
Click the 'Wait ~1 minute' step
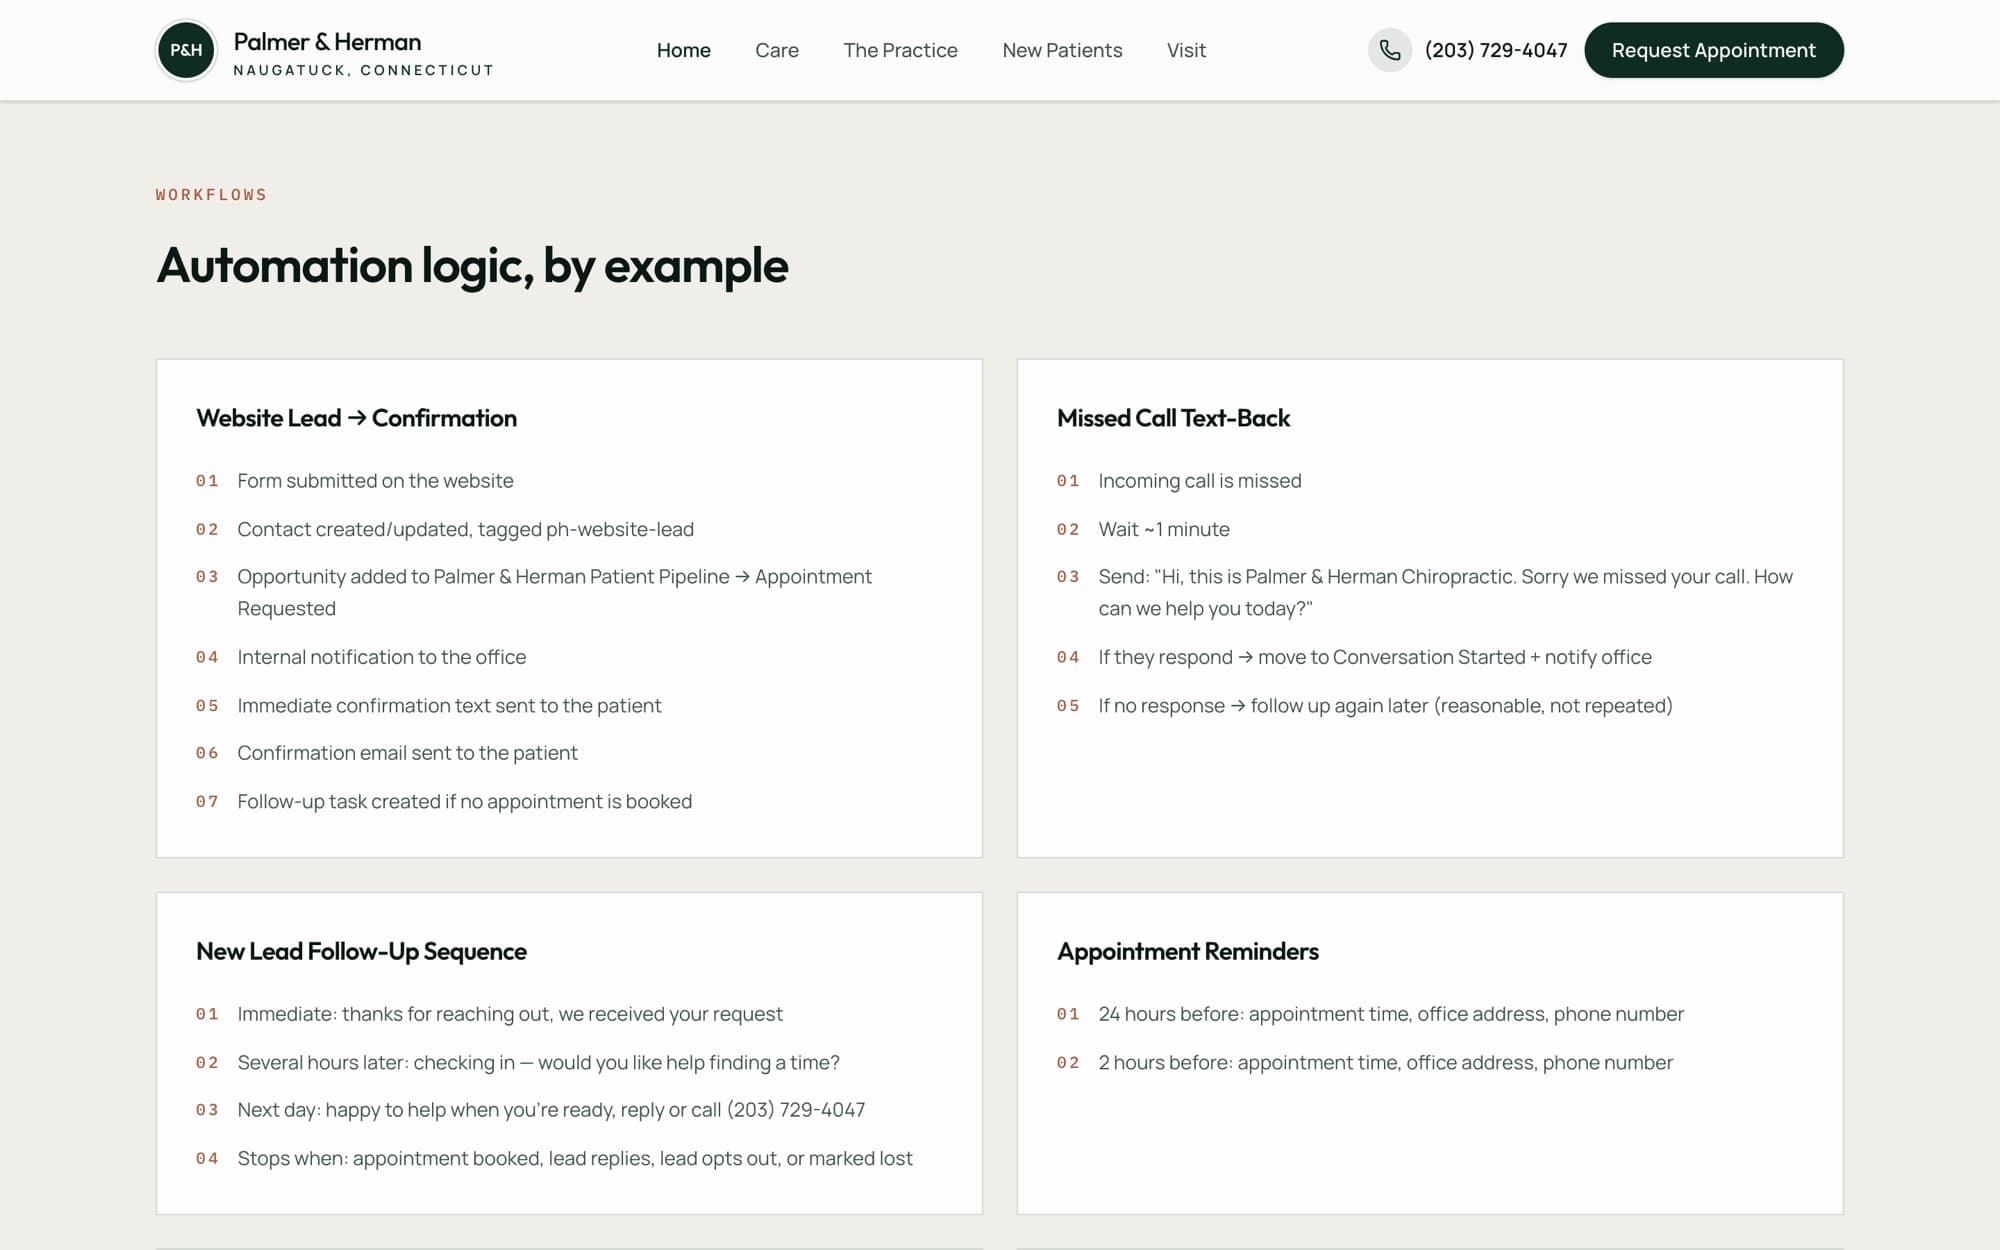(1164, 529)
